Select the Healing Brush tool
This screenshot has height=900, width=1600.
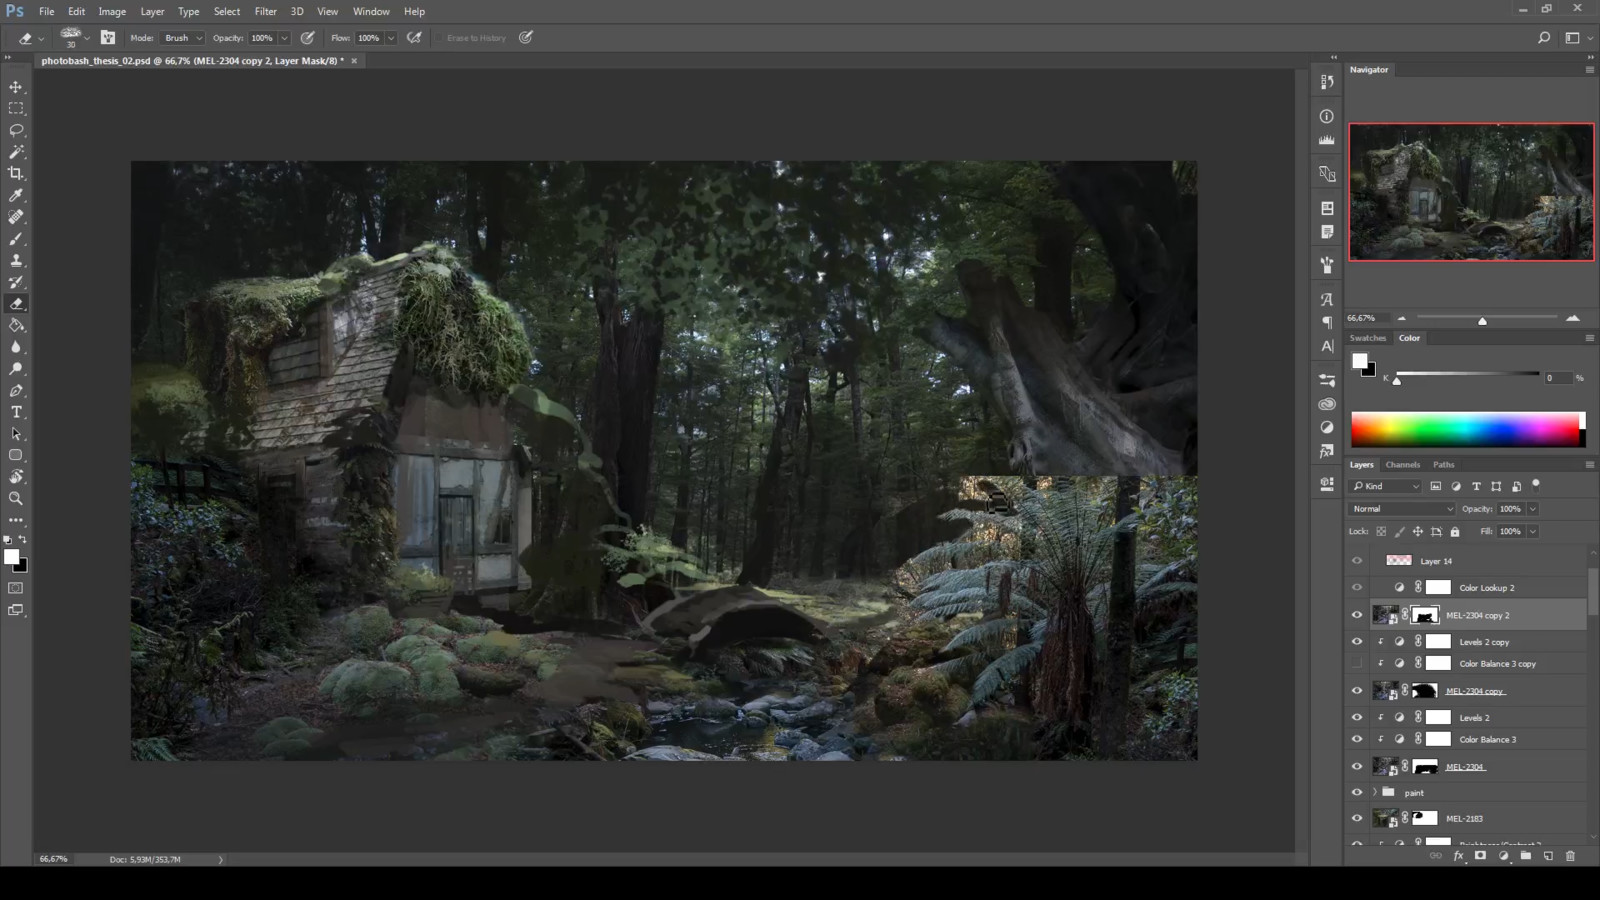16,217
